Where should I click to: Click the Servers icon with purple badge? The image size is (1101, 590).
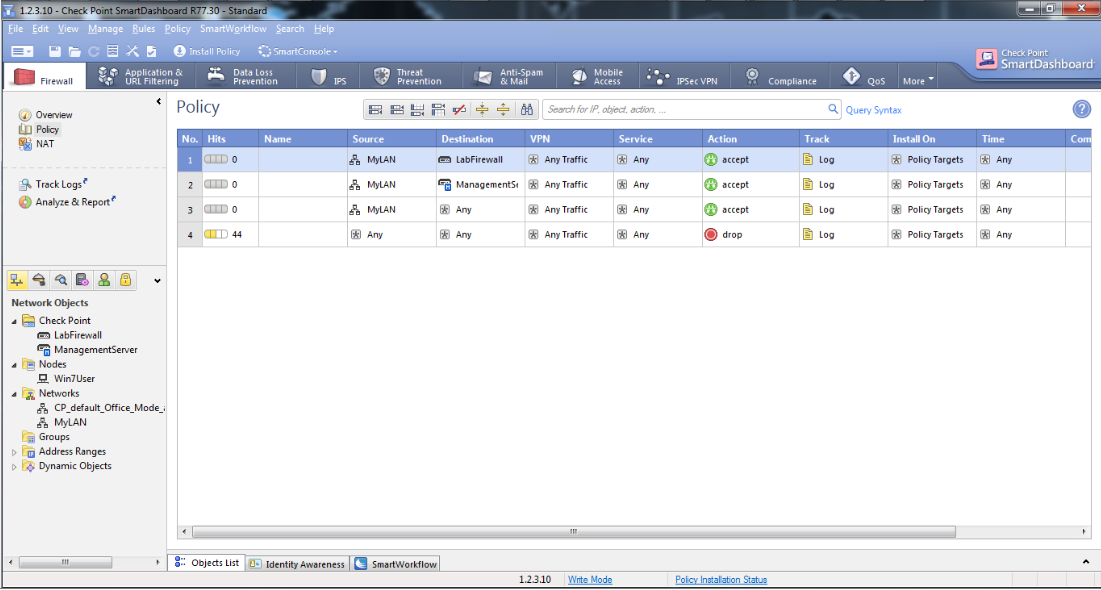pyautogui.click(x=83, y=280)
